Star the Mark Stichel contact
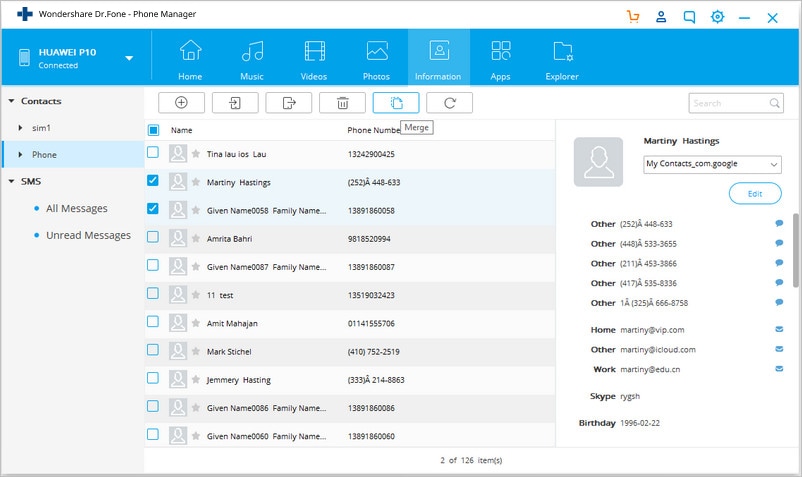 point(195,351)
